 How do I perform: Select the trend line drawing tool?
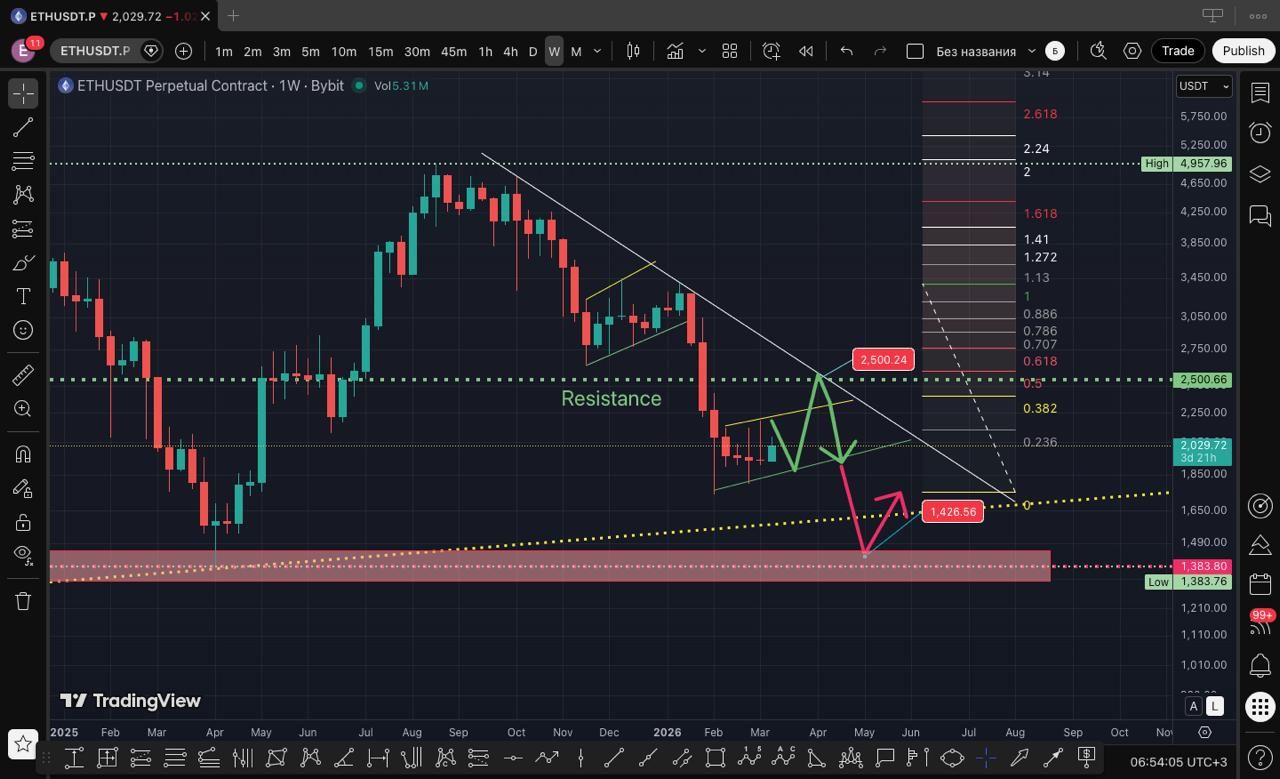pyautogui.click(x=22, y=127)
